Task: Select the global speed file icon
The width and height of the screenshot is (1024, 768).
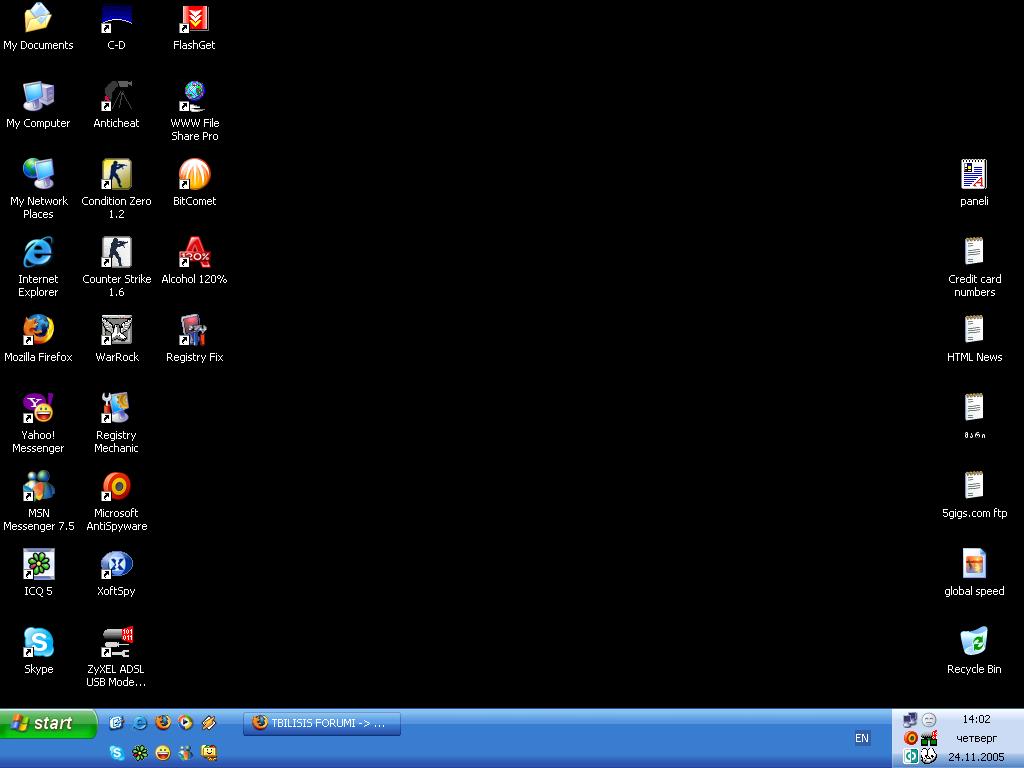Action: click(974, 573)
